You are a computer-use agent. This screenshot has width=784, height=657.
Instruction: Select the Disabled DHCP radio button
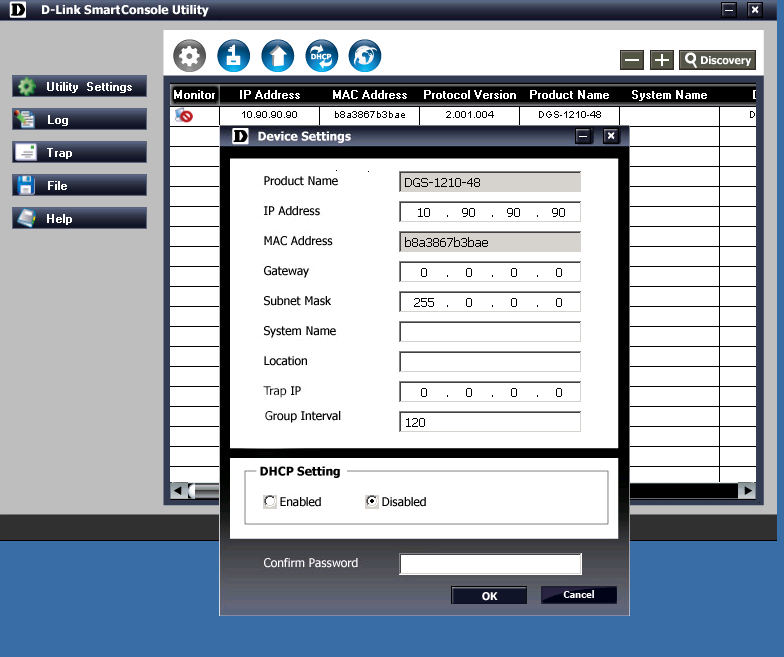(372, 502)
